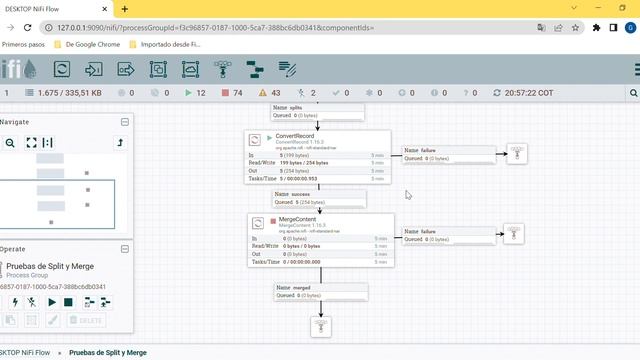Screen dimensions: 640x360
Task: Click the 43 invalid components warning status
Action: coord(270,93)
